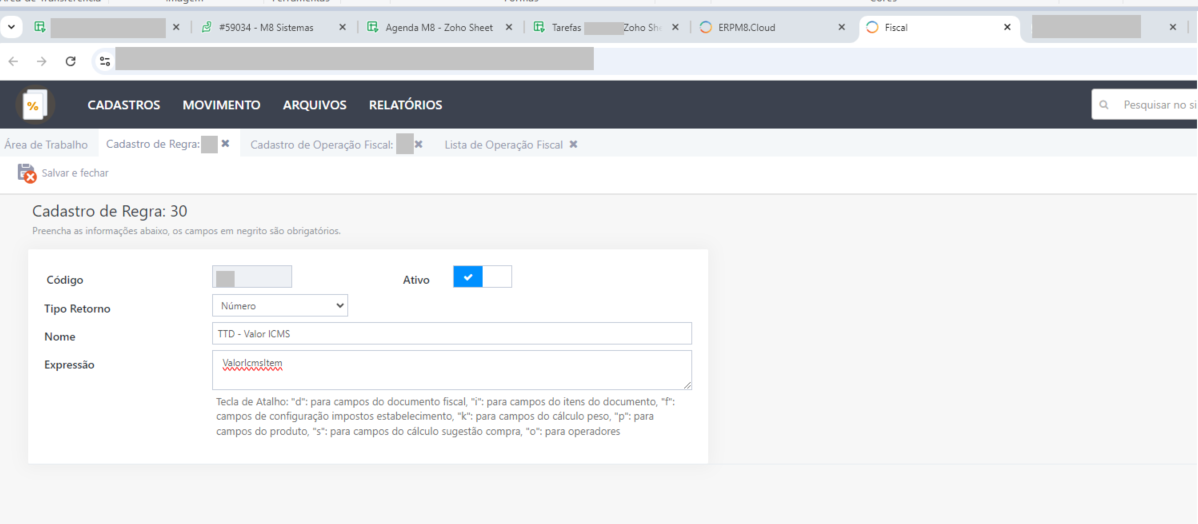This screenshot has height=524, width=1198.
Task: Click the Salvar e fechar save icon
Action: pos(27,173)
